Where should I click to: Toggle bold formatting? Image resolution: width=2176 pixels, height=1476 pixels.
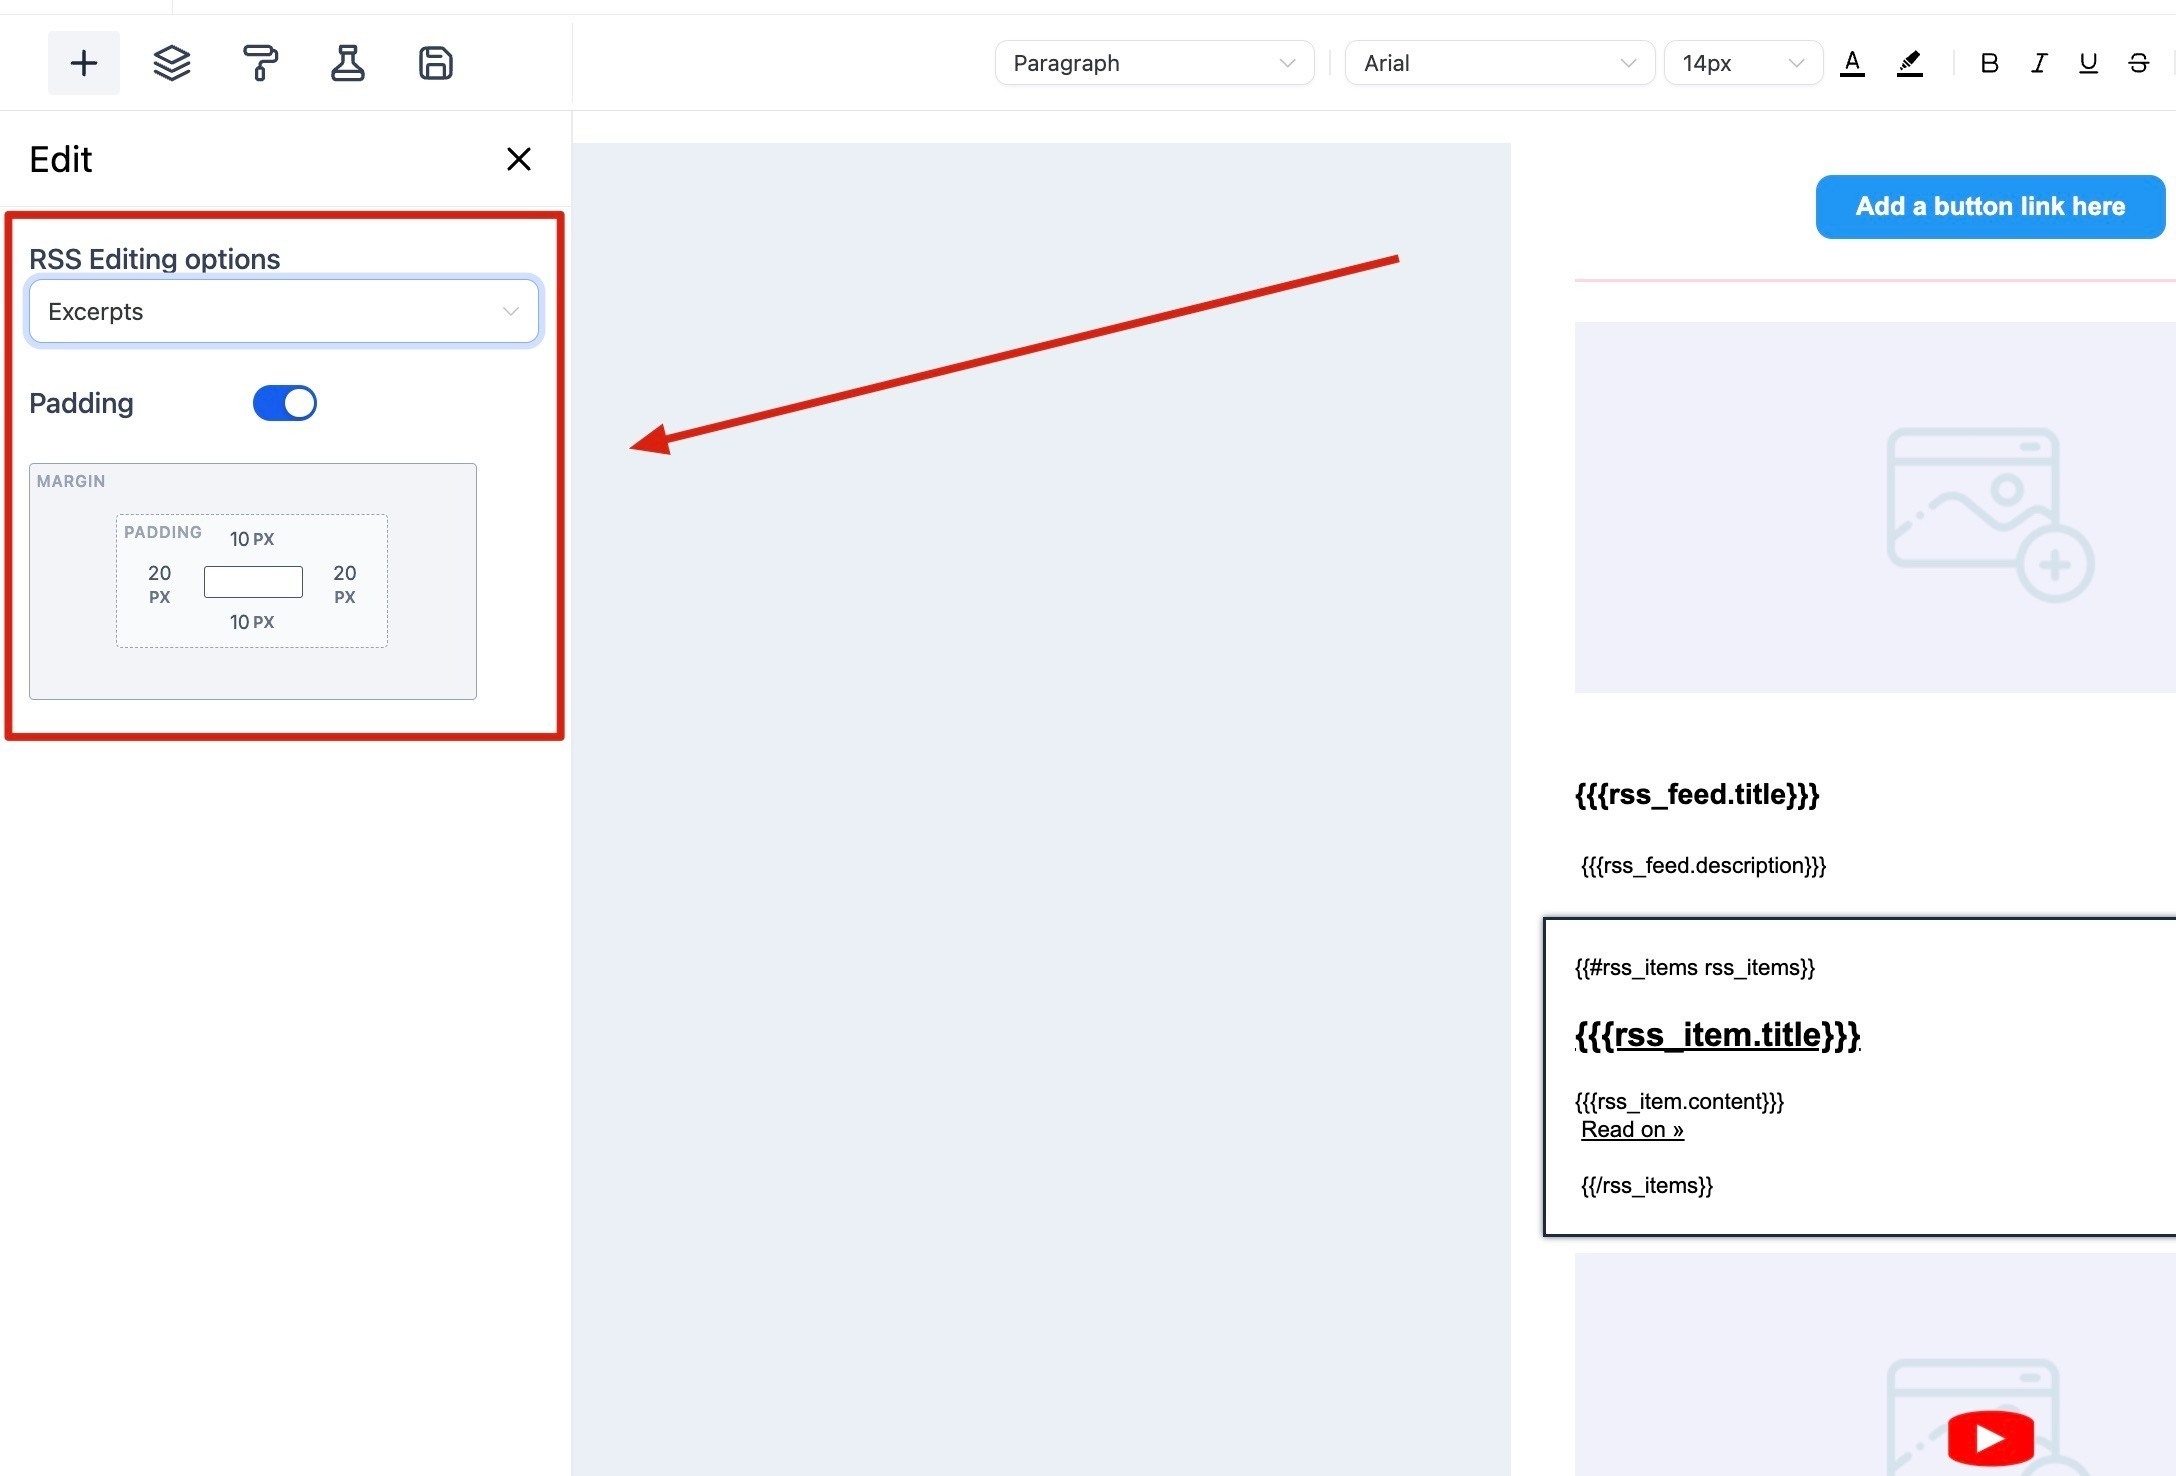(x=1989, y=63)
